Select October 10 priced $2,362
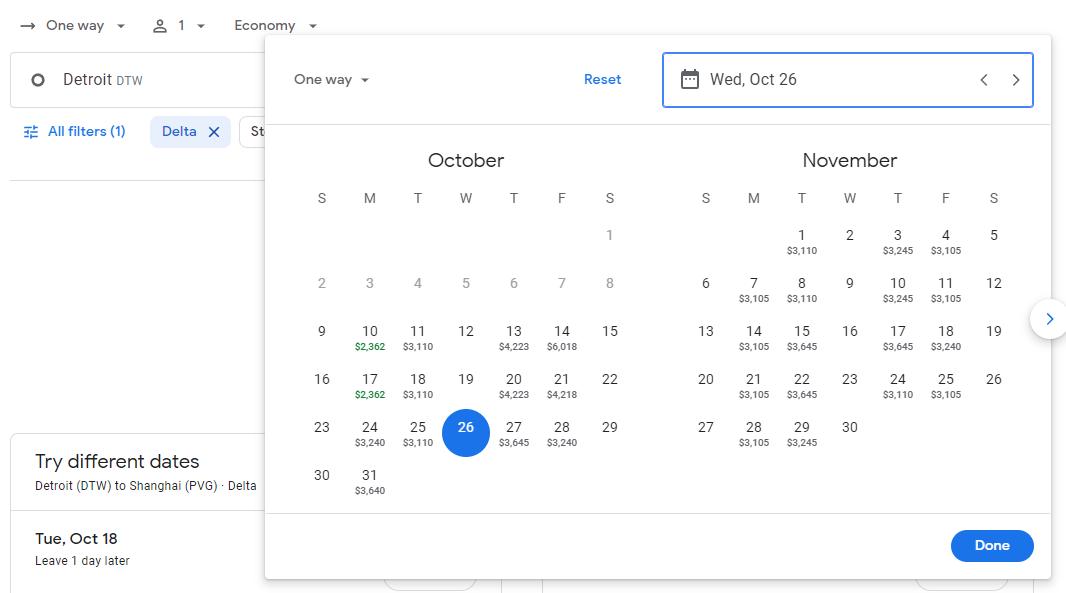1066x593 pixels. point(370,337)
